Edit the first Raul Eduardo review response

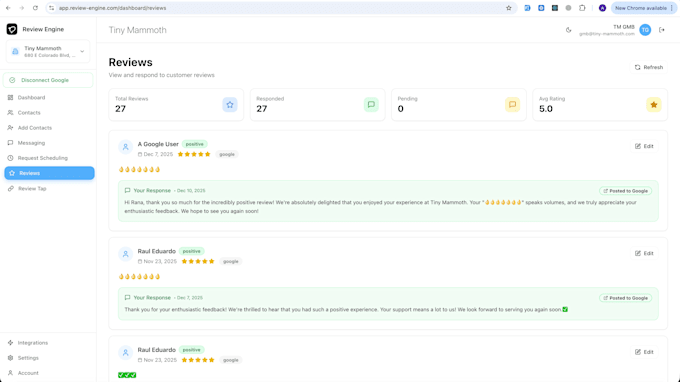click(x=644, y=253)
